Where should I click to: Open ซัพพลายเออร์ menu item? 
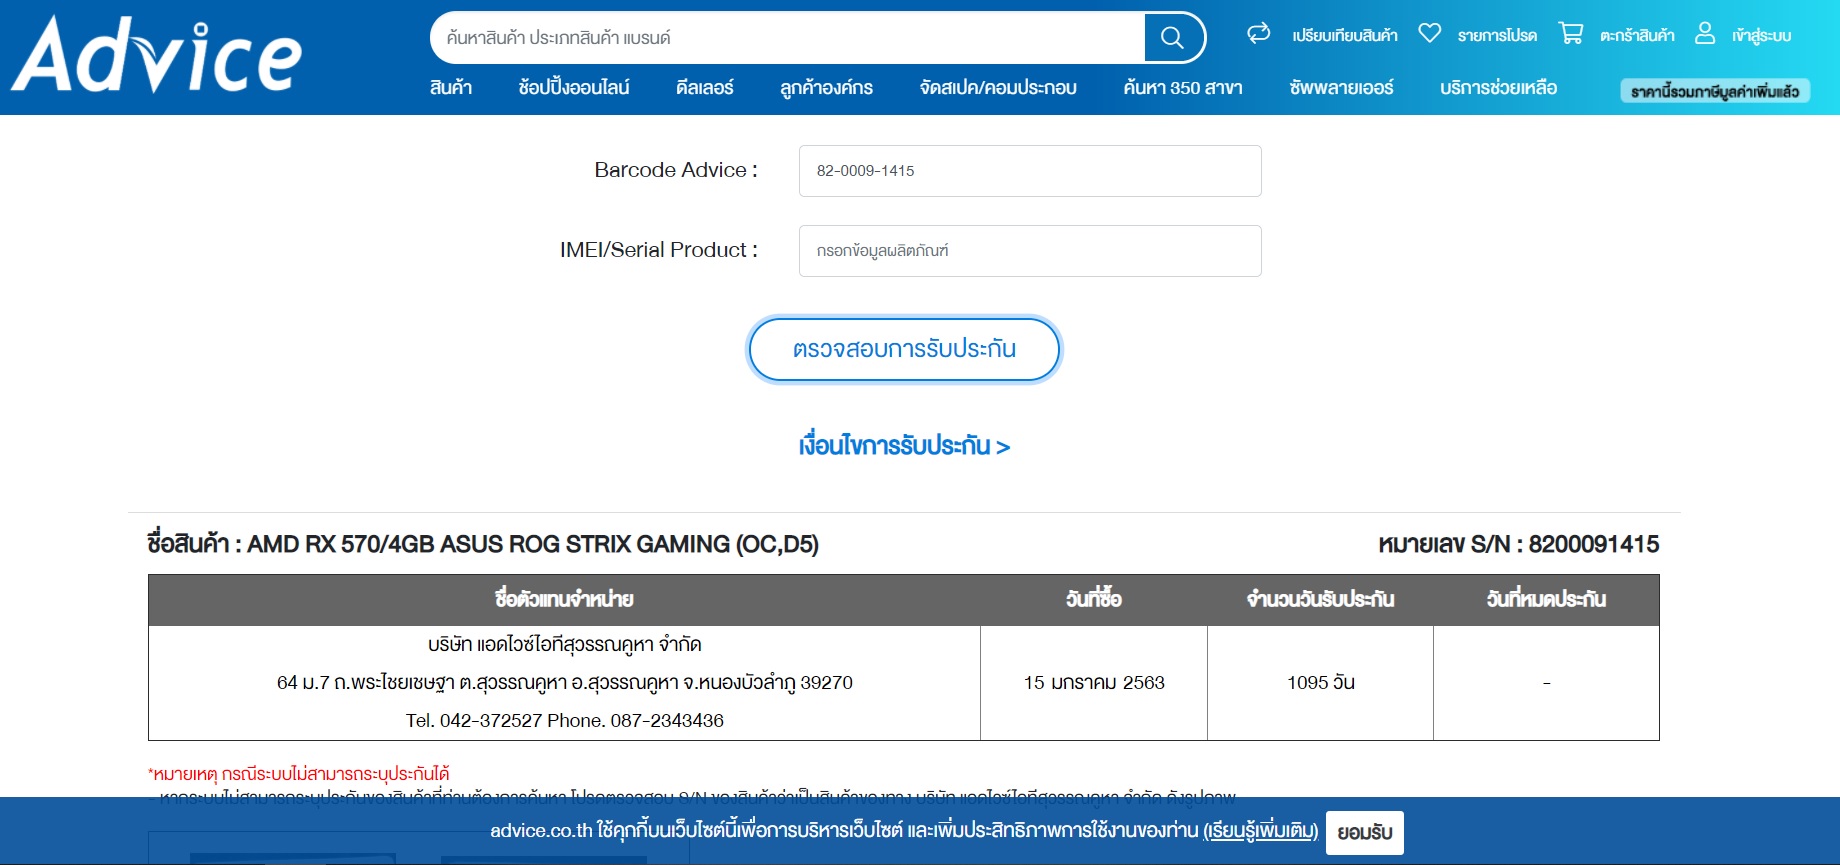[1342, 88]
